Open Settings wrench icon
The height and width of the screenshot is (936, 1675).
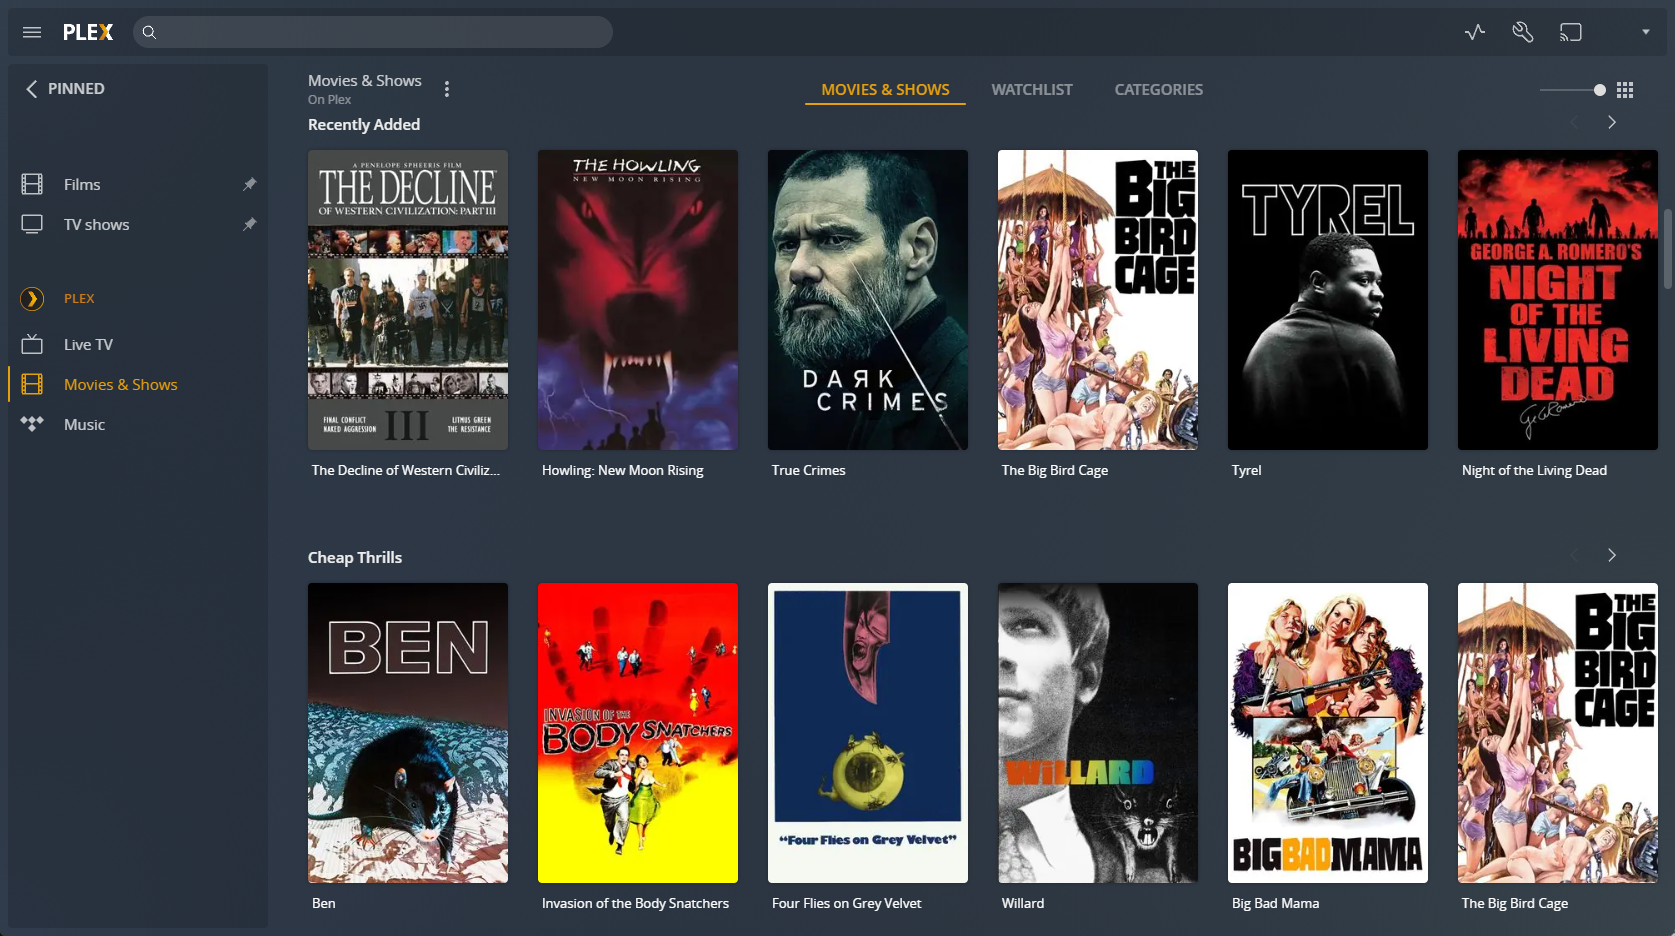[x=1523, y=32]
